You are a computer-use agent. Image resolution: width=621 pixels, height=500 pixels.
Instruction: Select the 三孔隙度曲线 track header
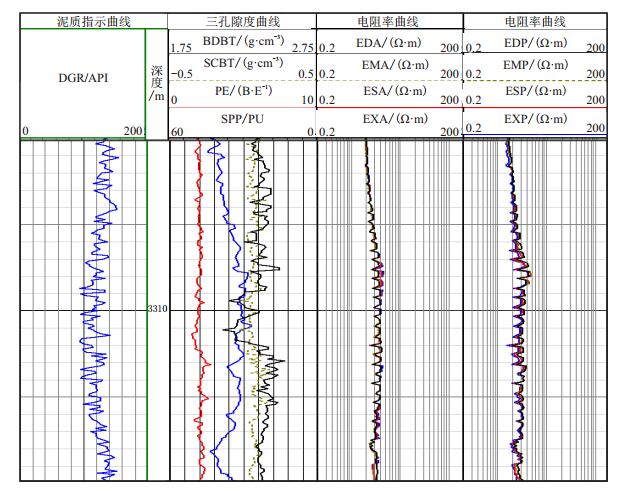242,21
